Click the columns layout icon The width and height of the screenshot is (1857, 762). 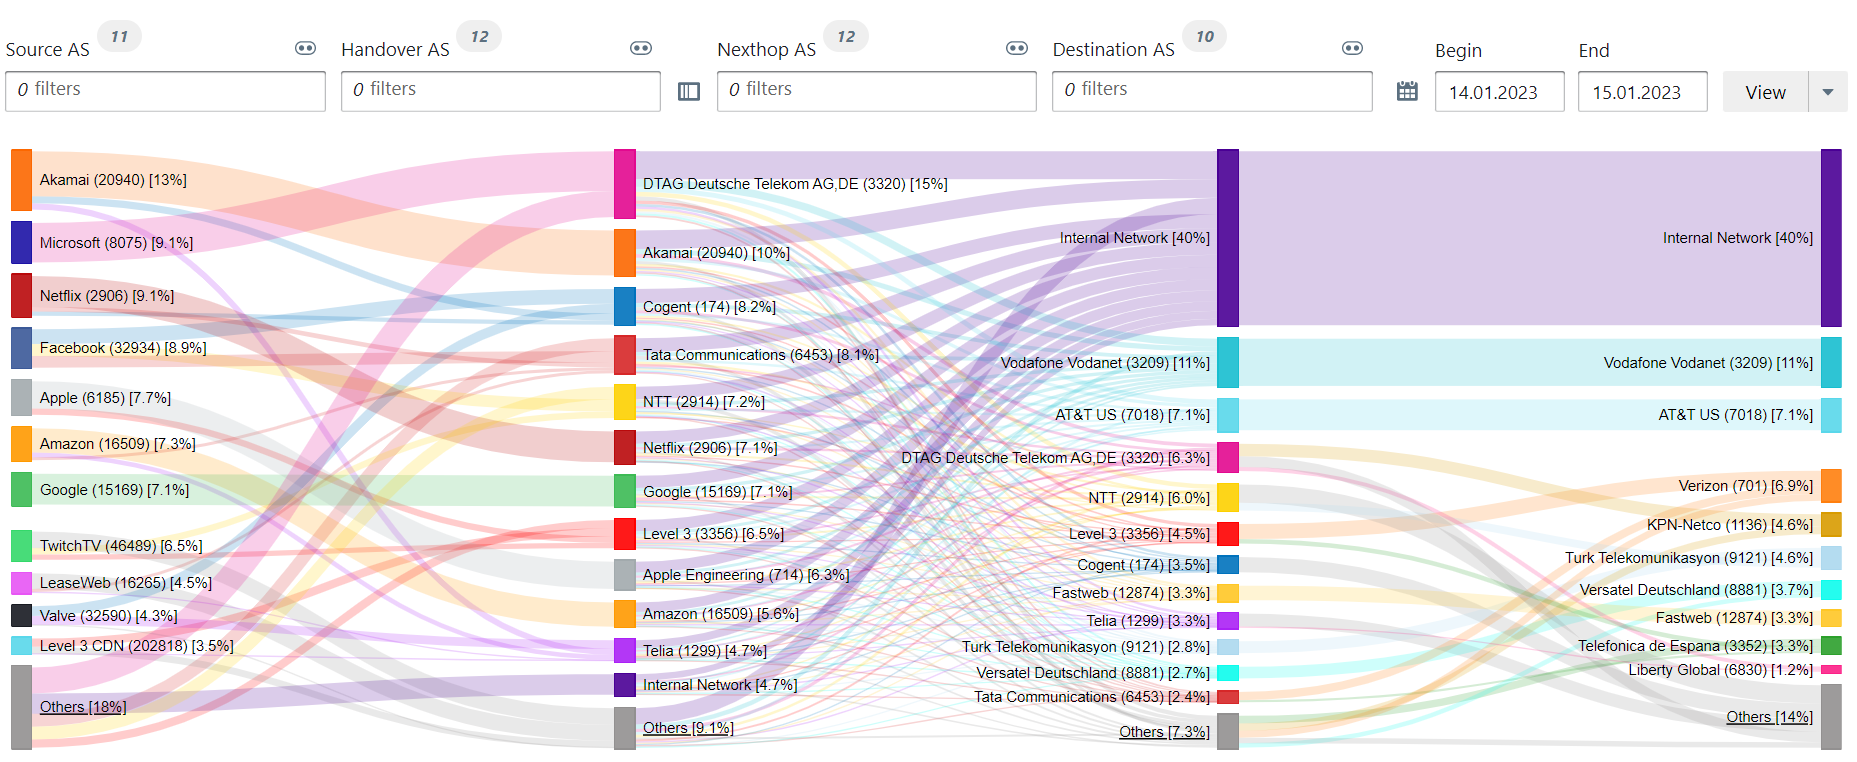(x=689, y=91)
